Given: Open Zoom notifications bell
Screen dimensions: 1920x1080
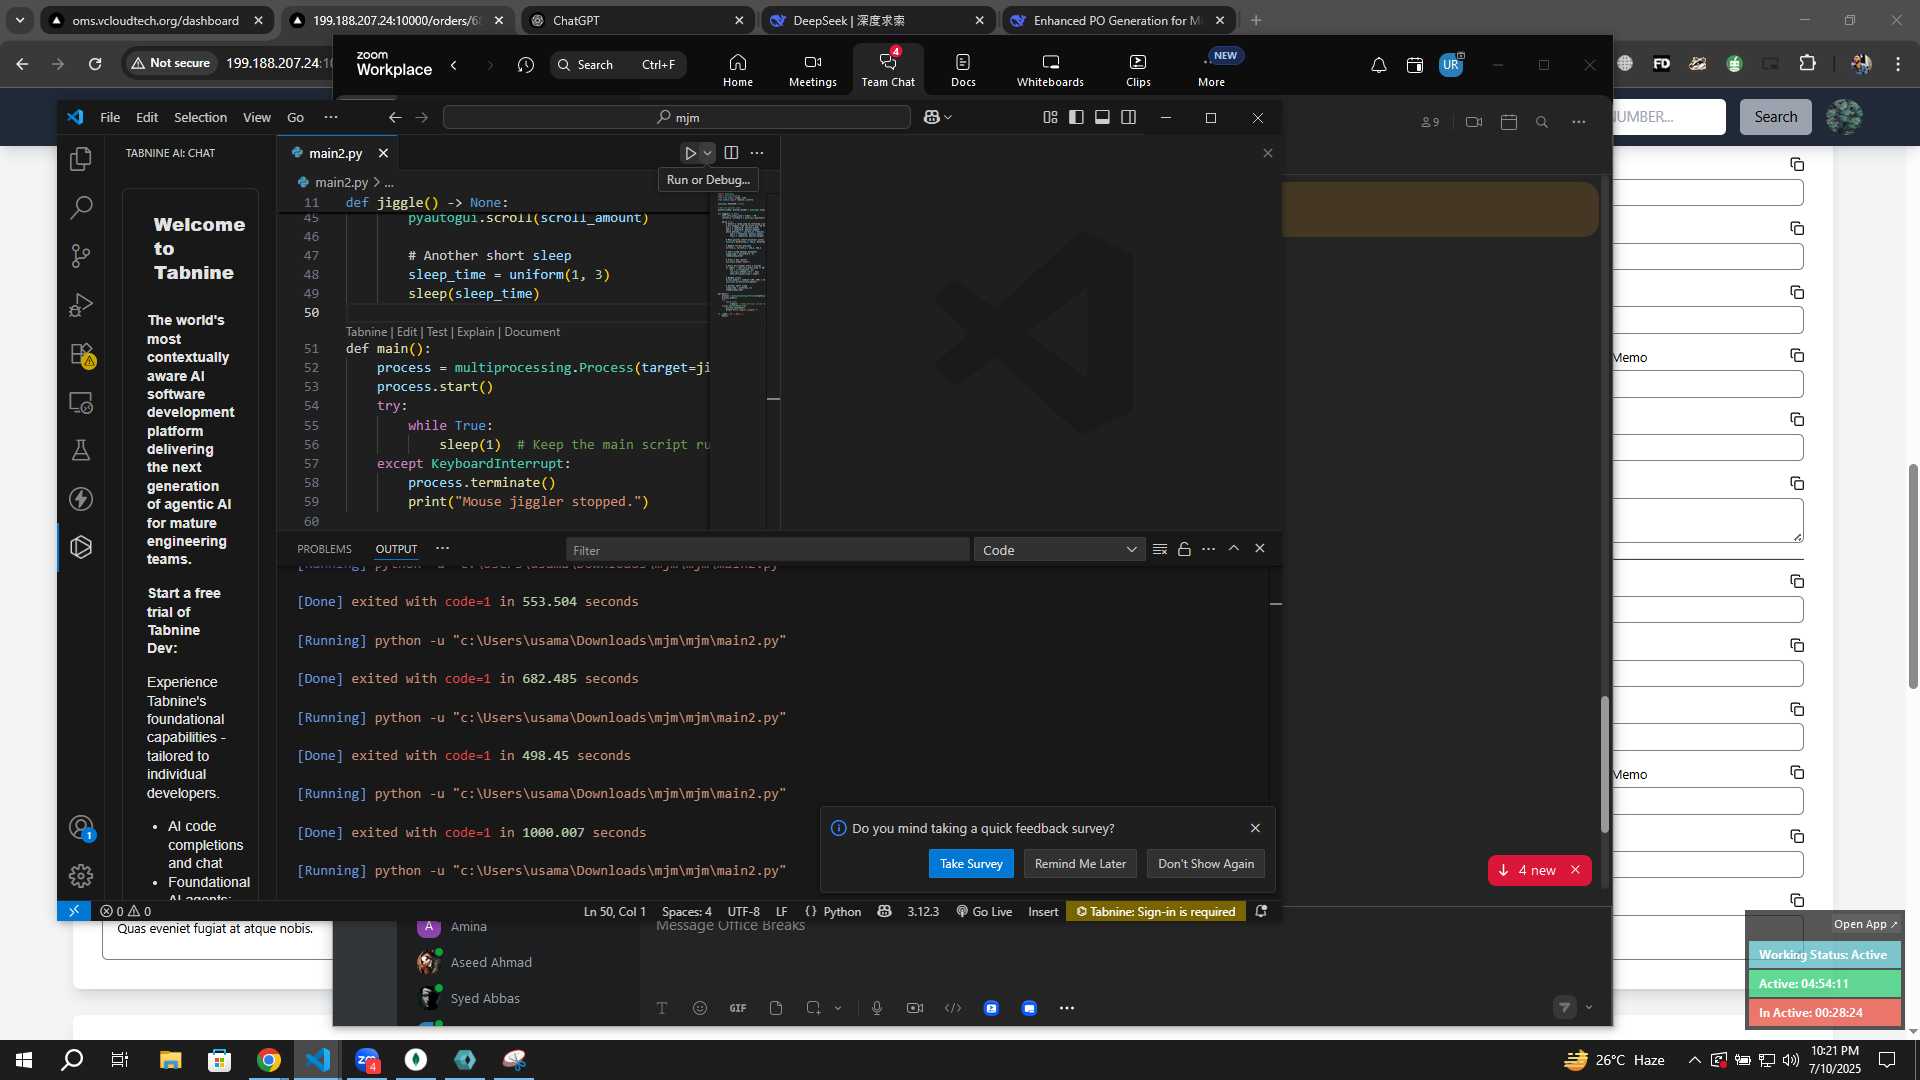Looking at the screenshot, I should pos(1378,65).
